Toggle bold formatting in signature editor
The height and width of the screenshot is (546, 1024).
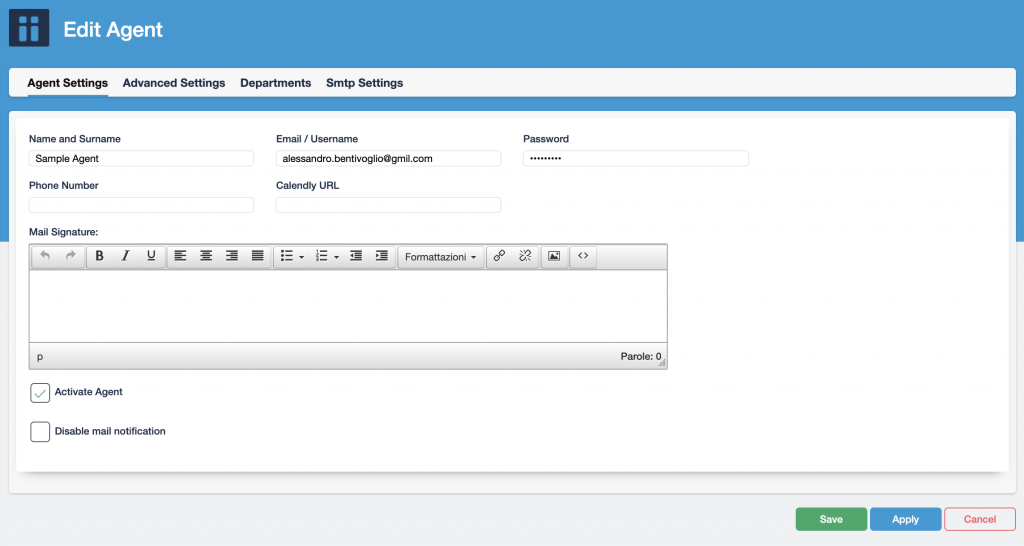click(x=100, y=257)
